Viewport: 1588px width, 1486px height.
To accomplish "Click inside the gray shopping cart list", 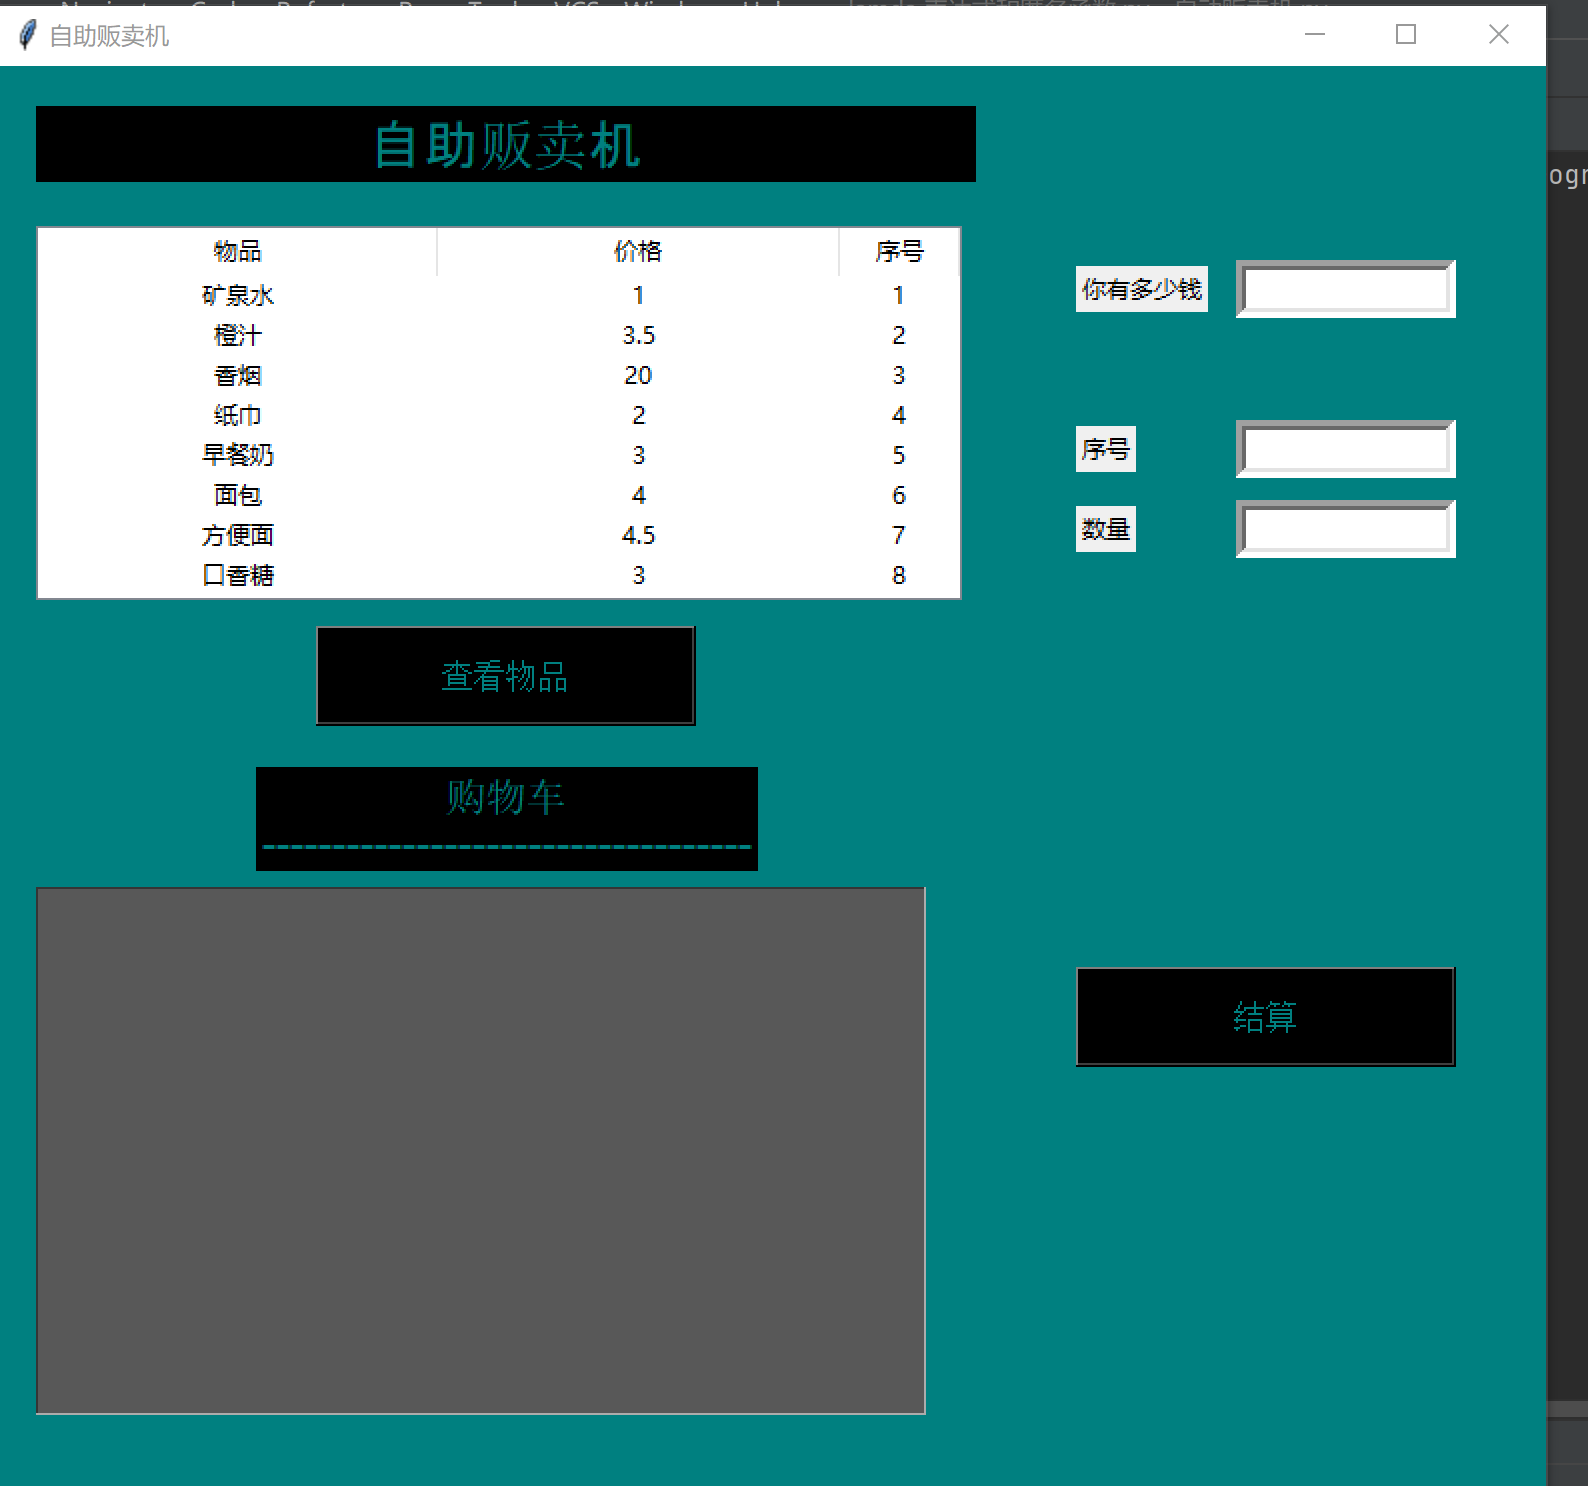I will (481, 1151).
